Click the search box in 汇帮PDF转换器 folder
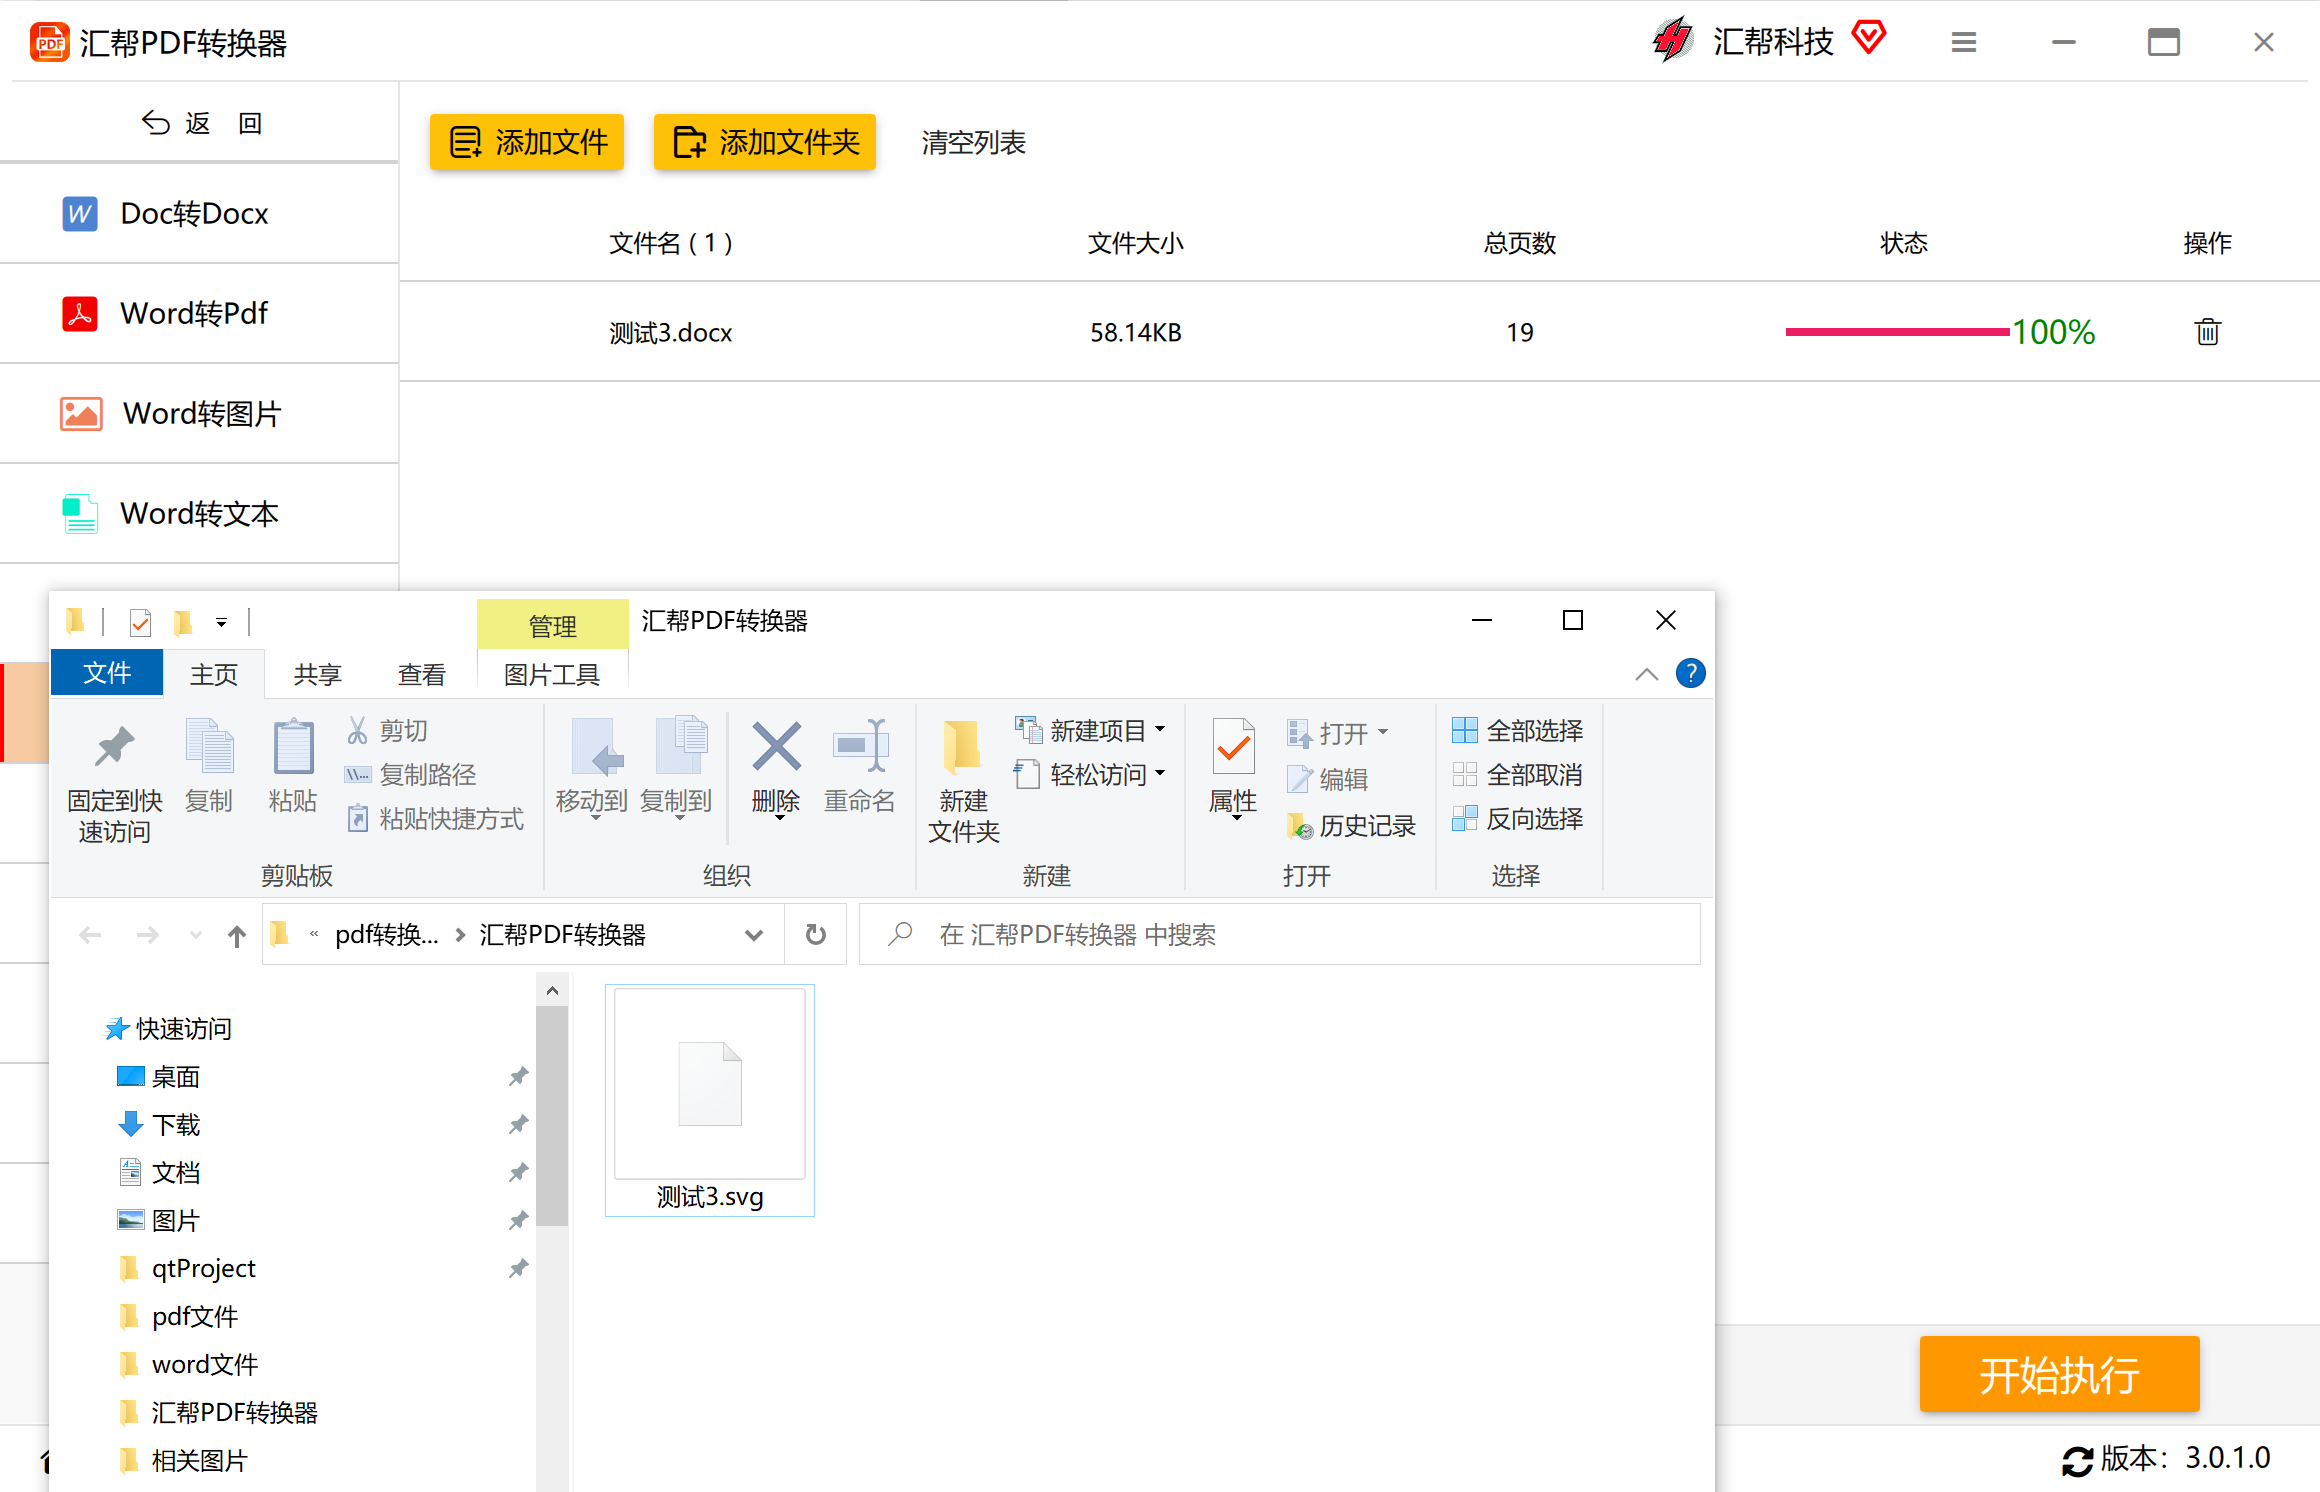Screen dimensions: 2320x1492 click(x=1280, y=934)
